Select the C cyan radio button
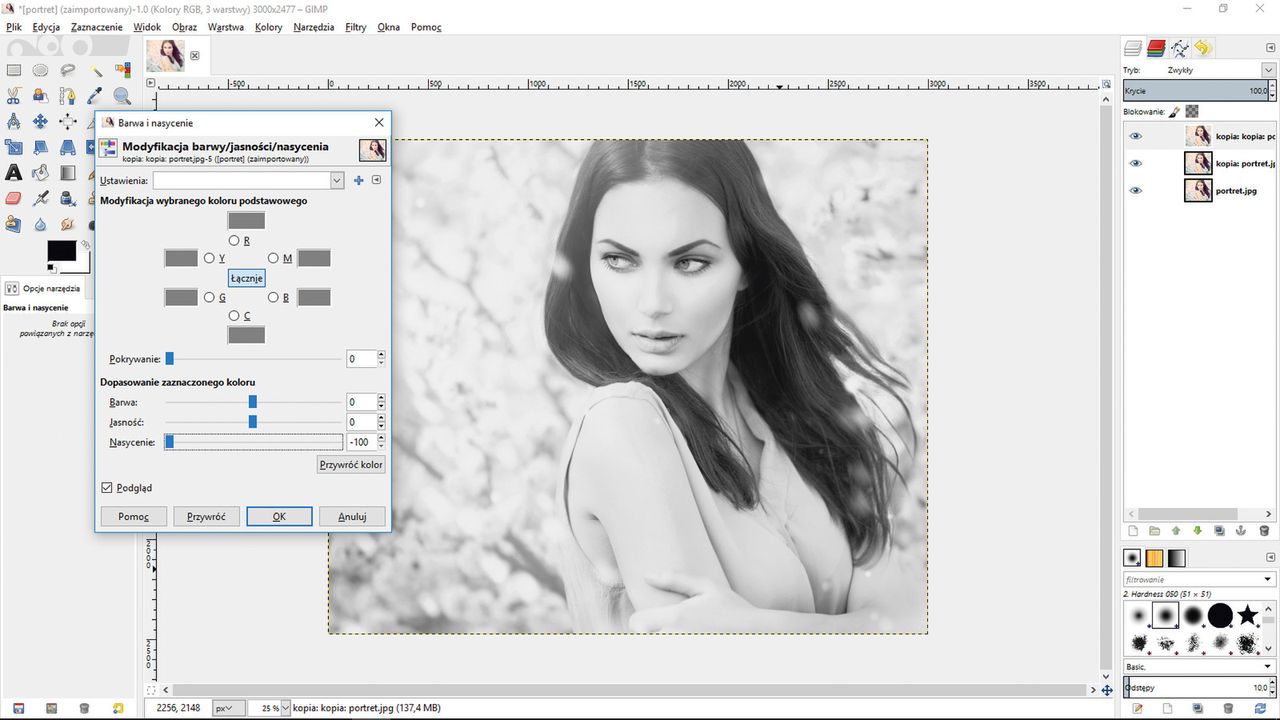1280x720 pixels. 234,316
